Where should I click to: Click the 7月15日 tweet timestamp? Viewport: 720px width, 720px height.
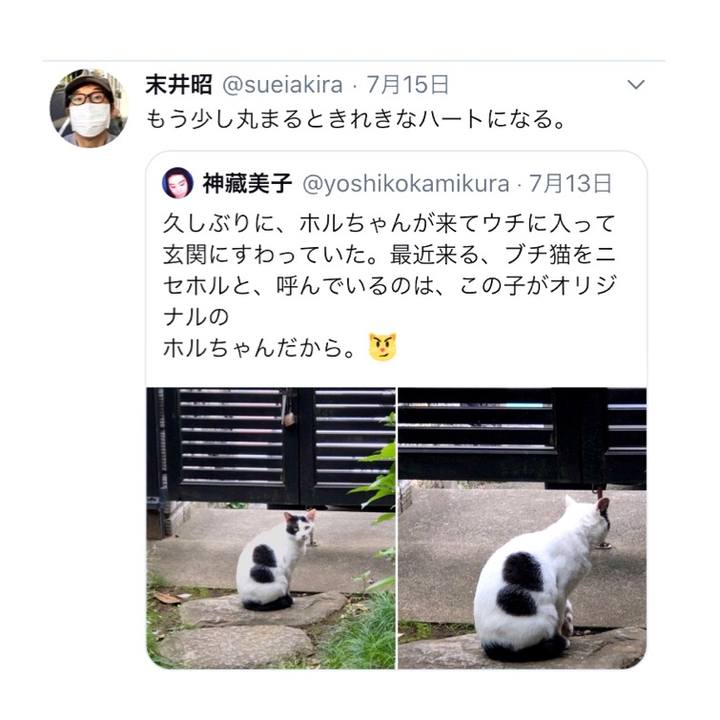click(x=407, y=85)
